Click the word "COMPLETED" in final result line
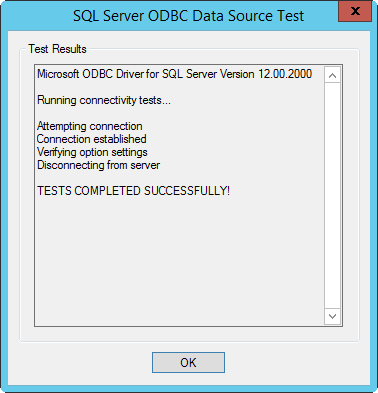Image resolution: width=378 pixels, height=393 pixels. tap(107, 191)
